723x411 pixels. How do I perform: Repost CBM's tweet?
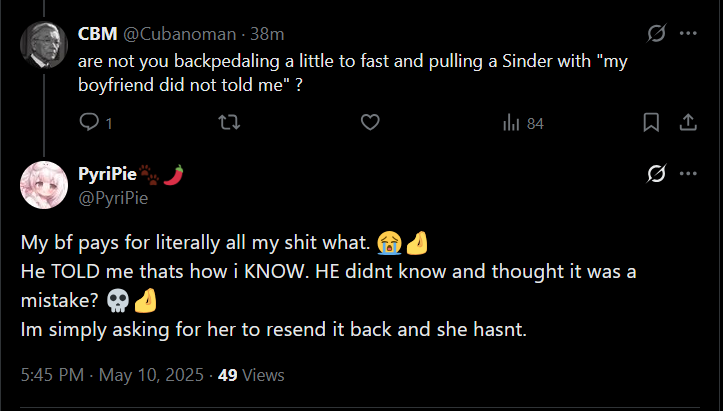click(x=229, y=123)
